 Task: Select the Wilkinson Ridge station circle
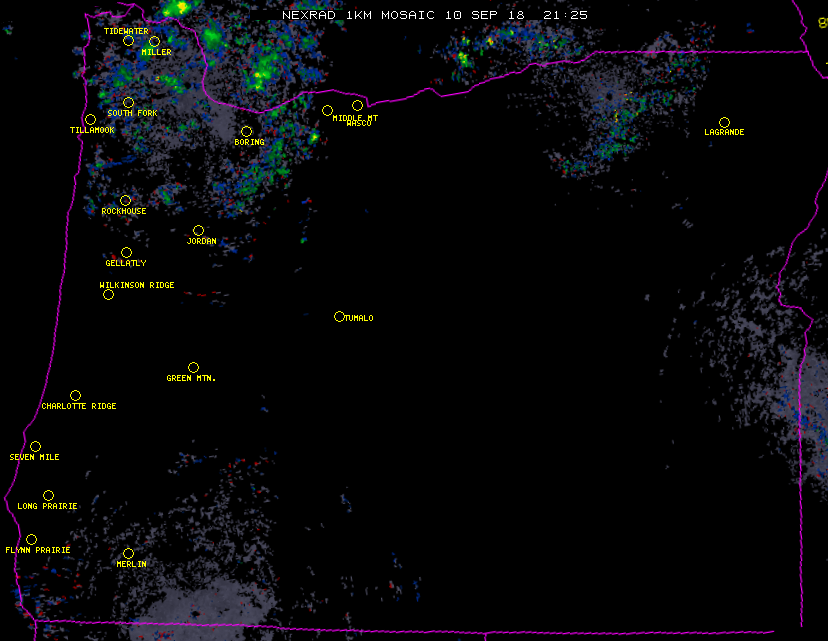pyautogui.click(x=108, y=294)
